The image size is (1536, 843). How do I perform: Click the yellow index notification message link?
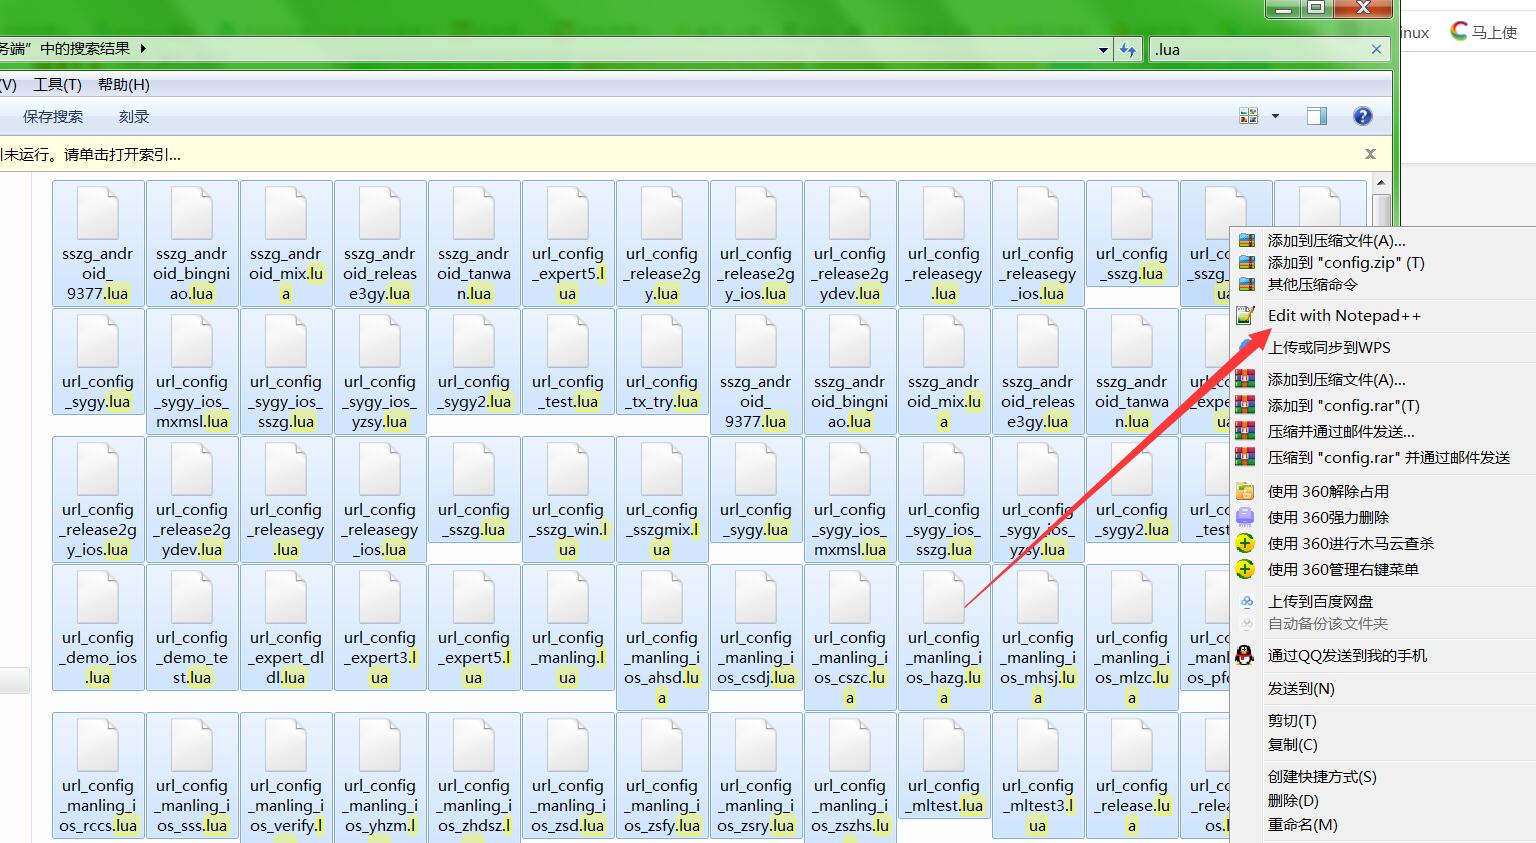pyautogui.click(x=95, y=155)
